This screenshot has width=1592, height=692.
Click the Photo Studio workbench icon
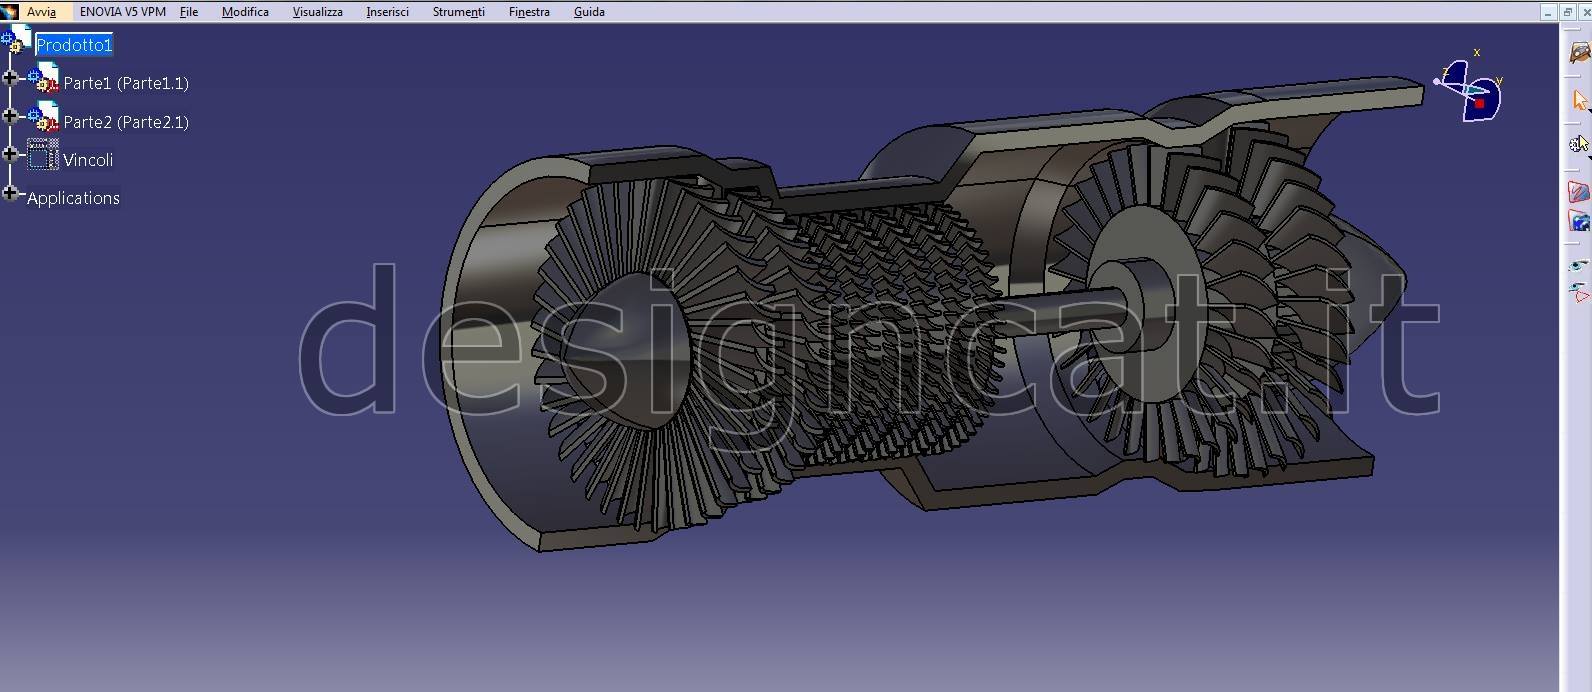point(1578,52)
